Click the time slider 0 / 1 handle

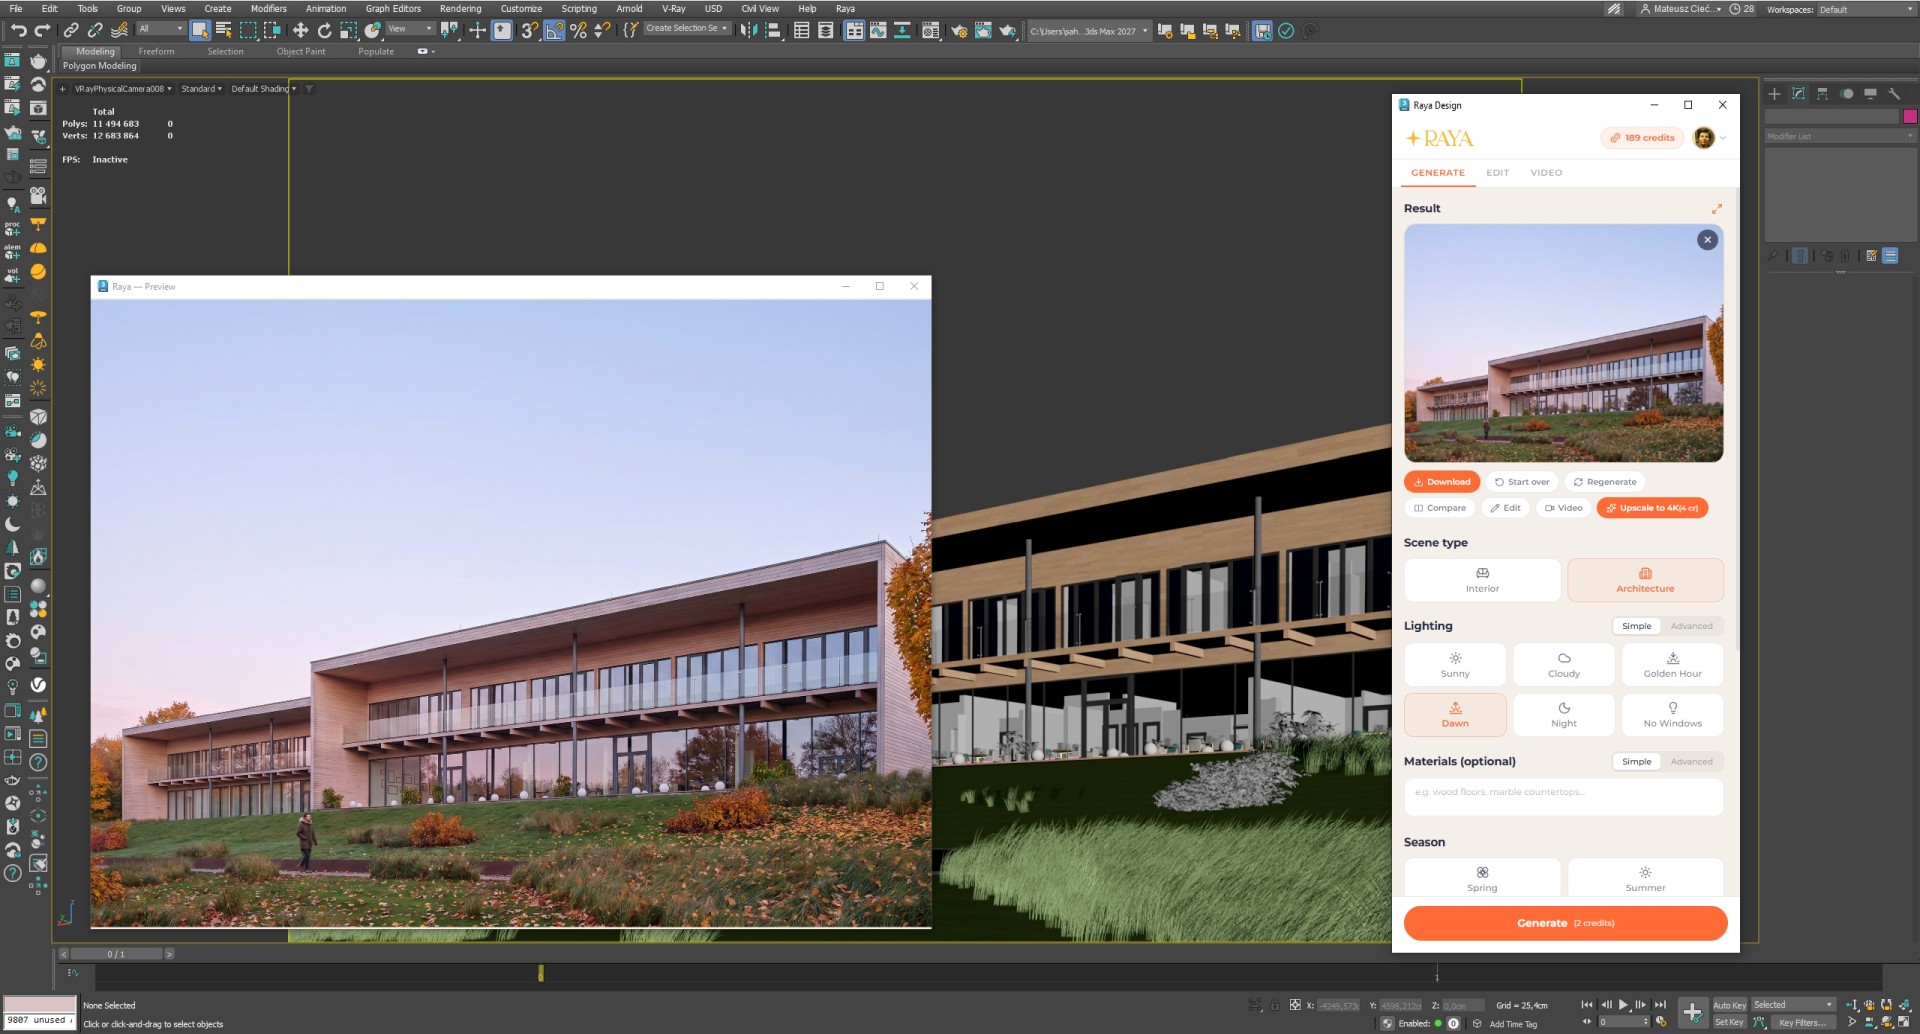[116, 954]
